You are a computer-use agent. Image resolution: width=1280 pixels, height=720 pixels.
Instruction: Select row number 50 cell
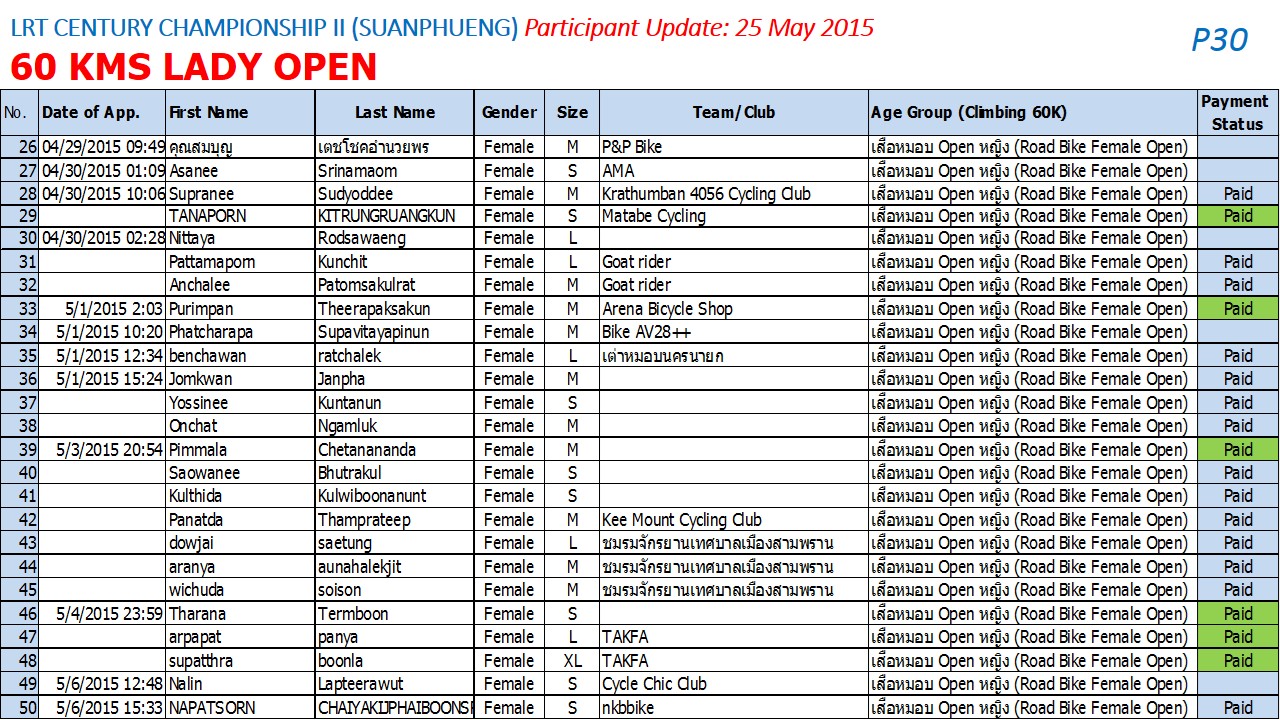tap(20, 708)
